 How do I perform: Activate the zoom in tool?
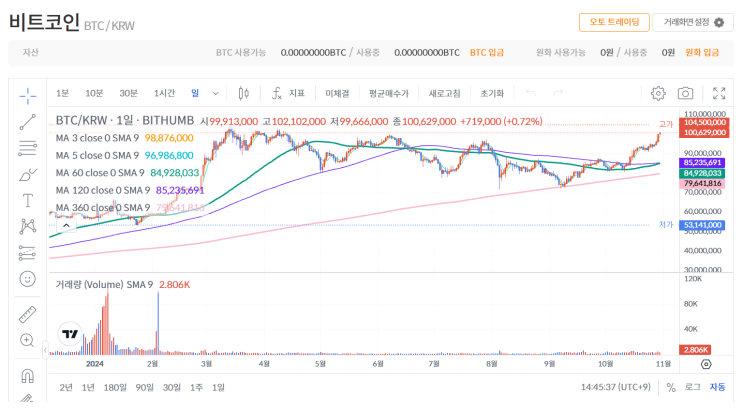coord(27,340)
